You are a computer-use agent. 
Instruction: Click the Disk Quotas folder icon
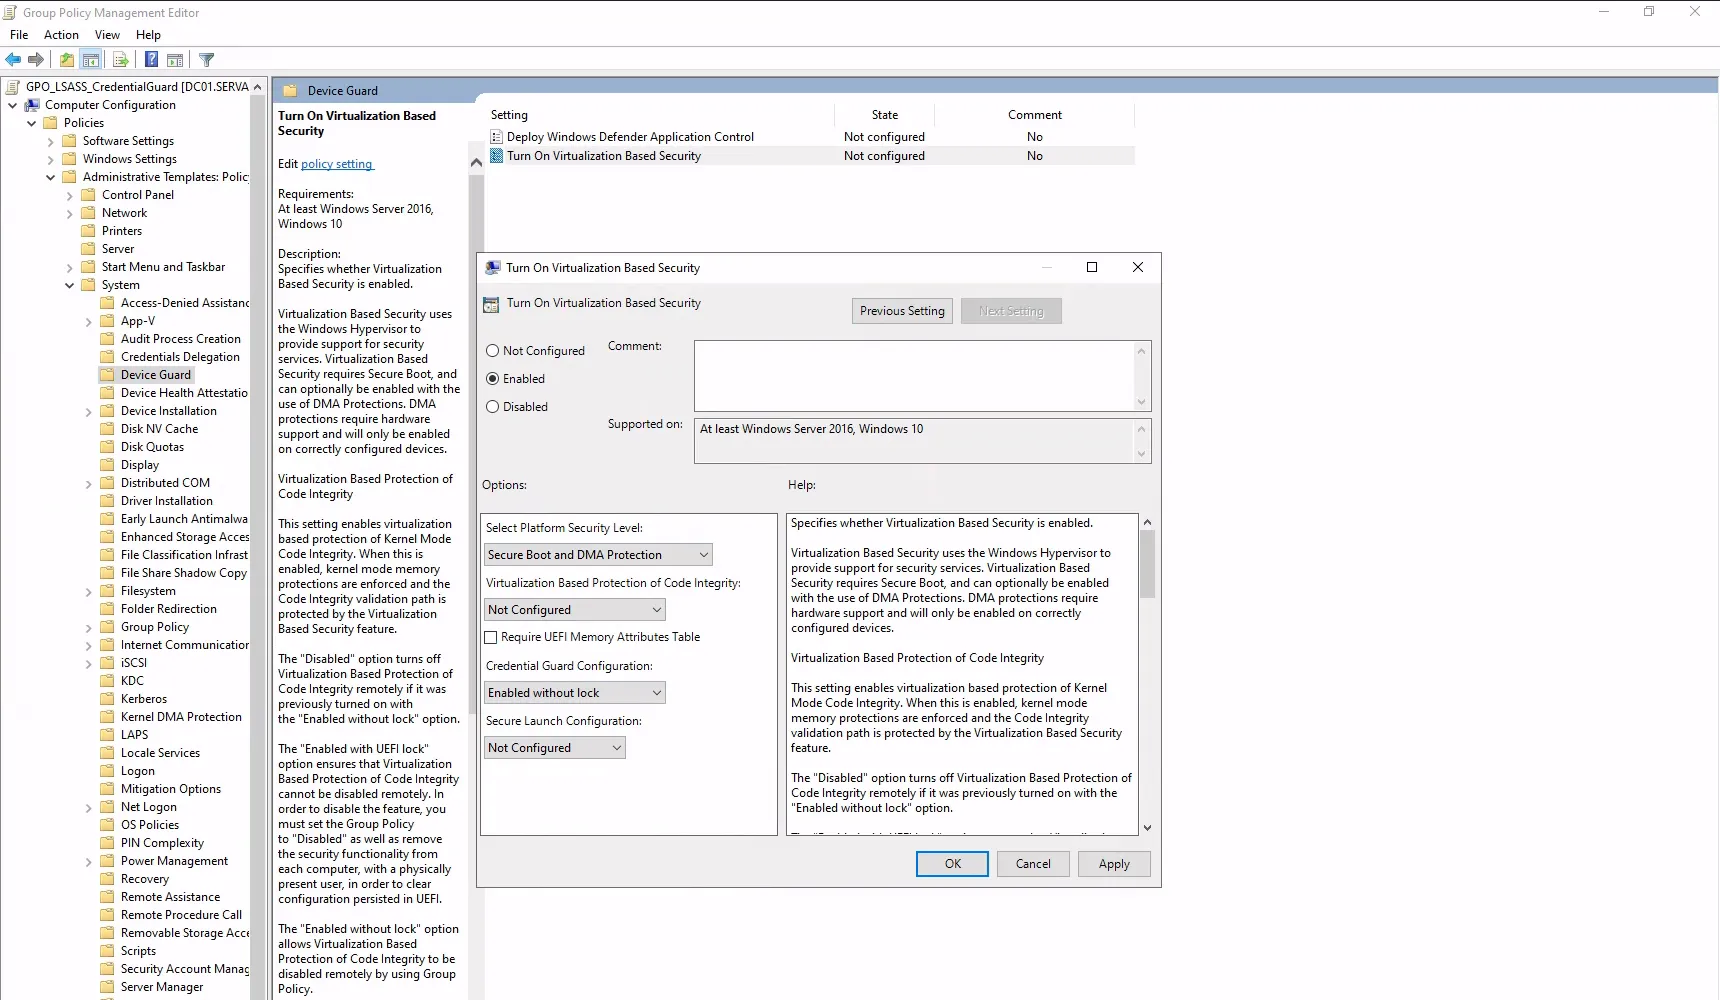click(x=108, y=447)
